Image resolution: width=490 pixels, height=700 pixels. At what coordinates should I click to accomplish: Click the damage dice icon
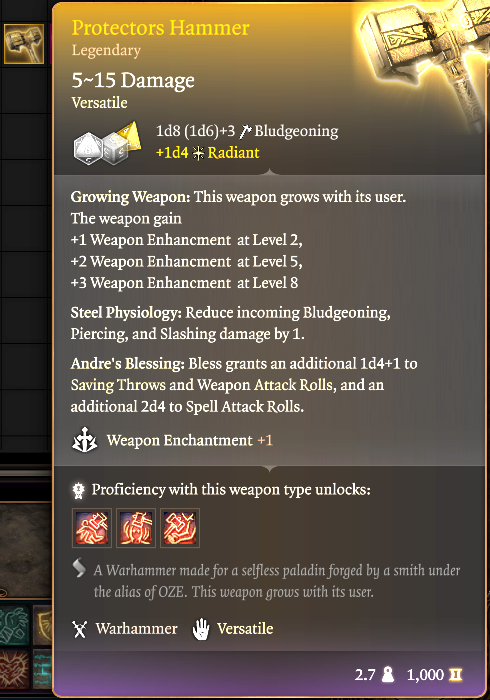click(x=108, y=144)
